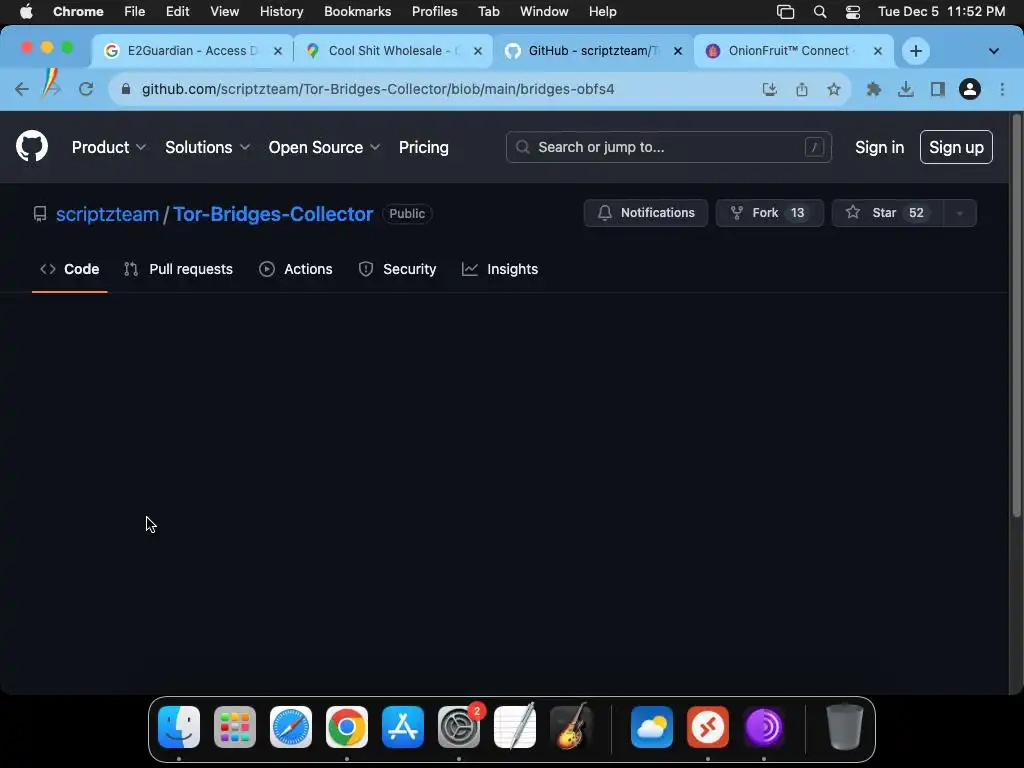This screenshot has height=768, width=1024.
Task: Open App Store from the Dock
Action: coord(403,727)
